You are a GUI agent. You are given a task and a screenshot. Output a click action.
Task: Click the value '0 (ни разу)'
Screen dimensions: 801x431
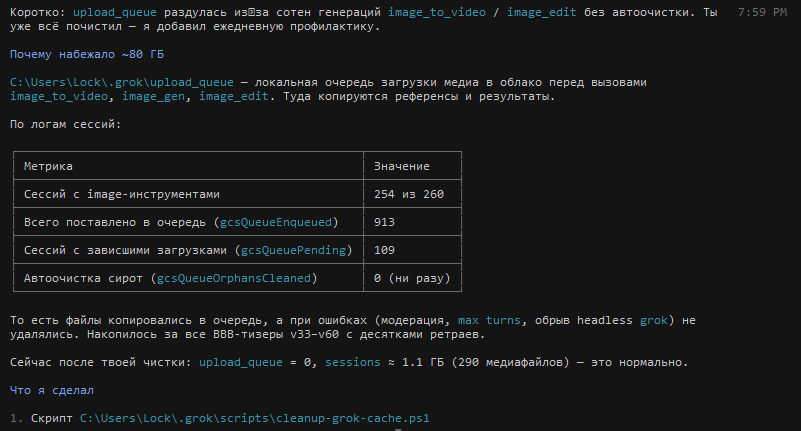click(412, 278)
